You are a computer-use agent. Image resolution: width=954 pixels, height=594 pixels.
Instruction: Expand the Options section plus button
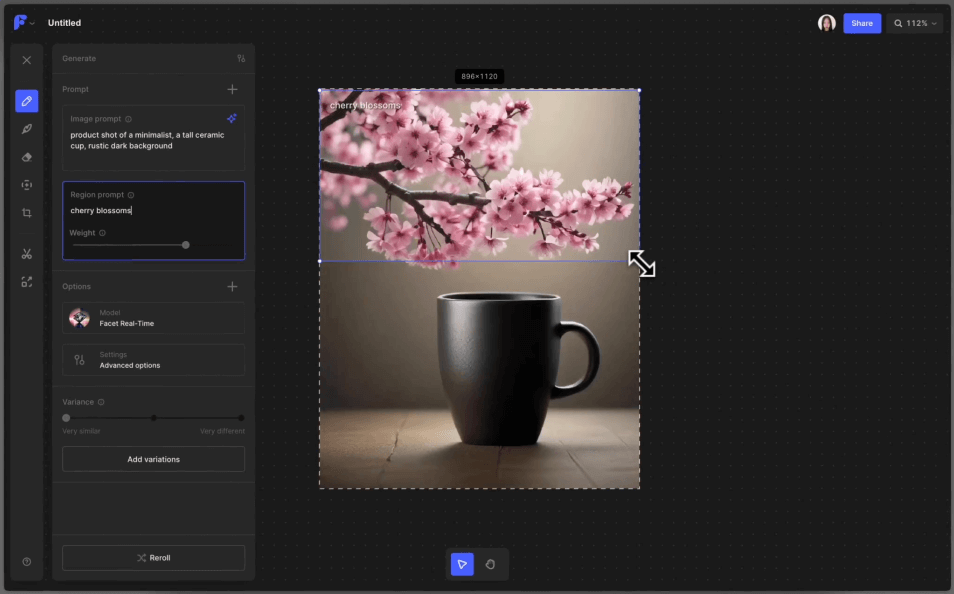click(233, 287)
